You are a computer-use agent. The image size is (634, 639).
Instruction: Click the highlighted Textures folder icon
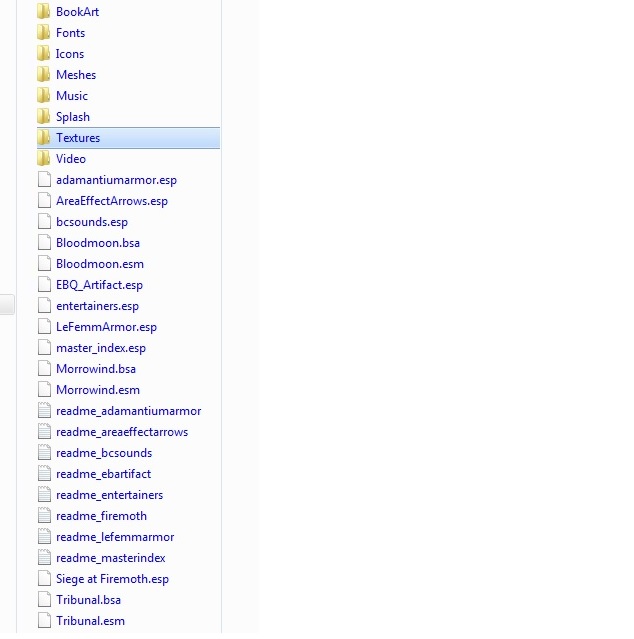(44, 138)
